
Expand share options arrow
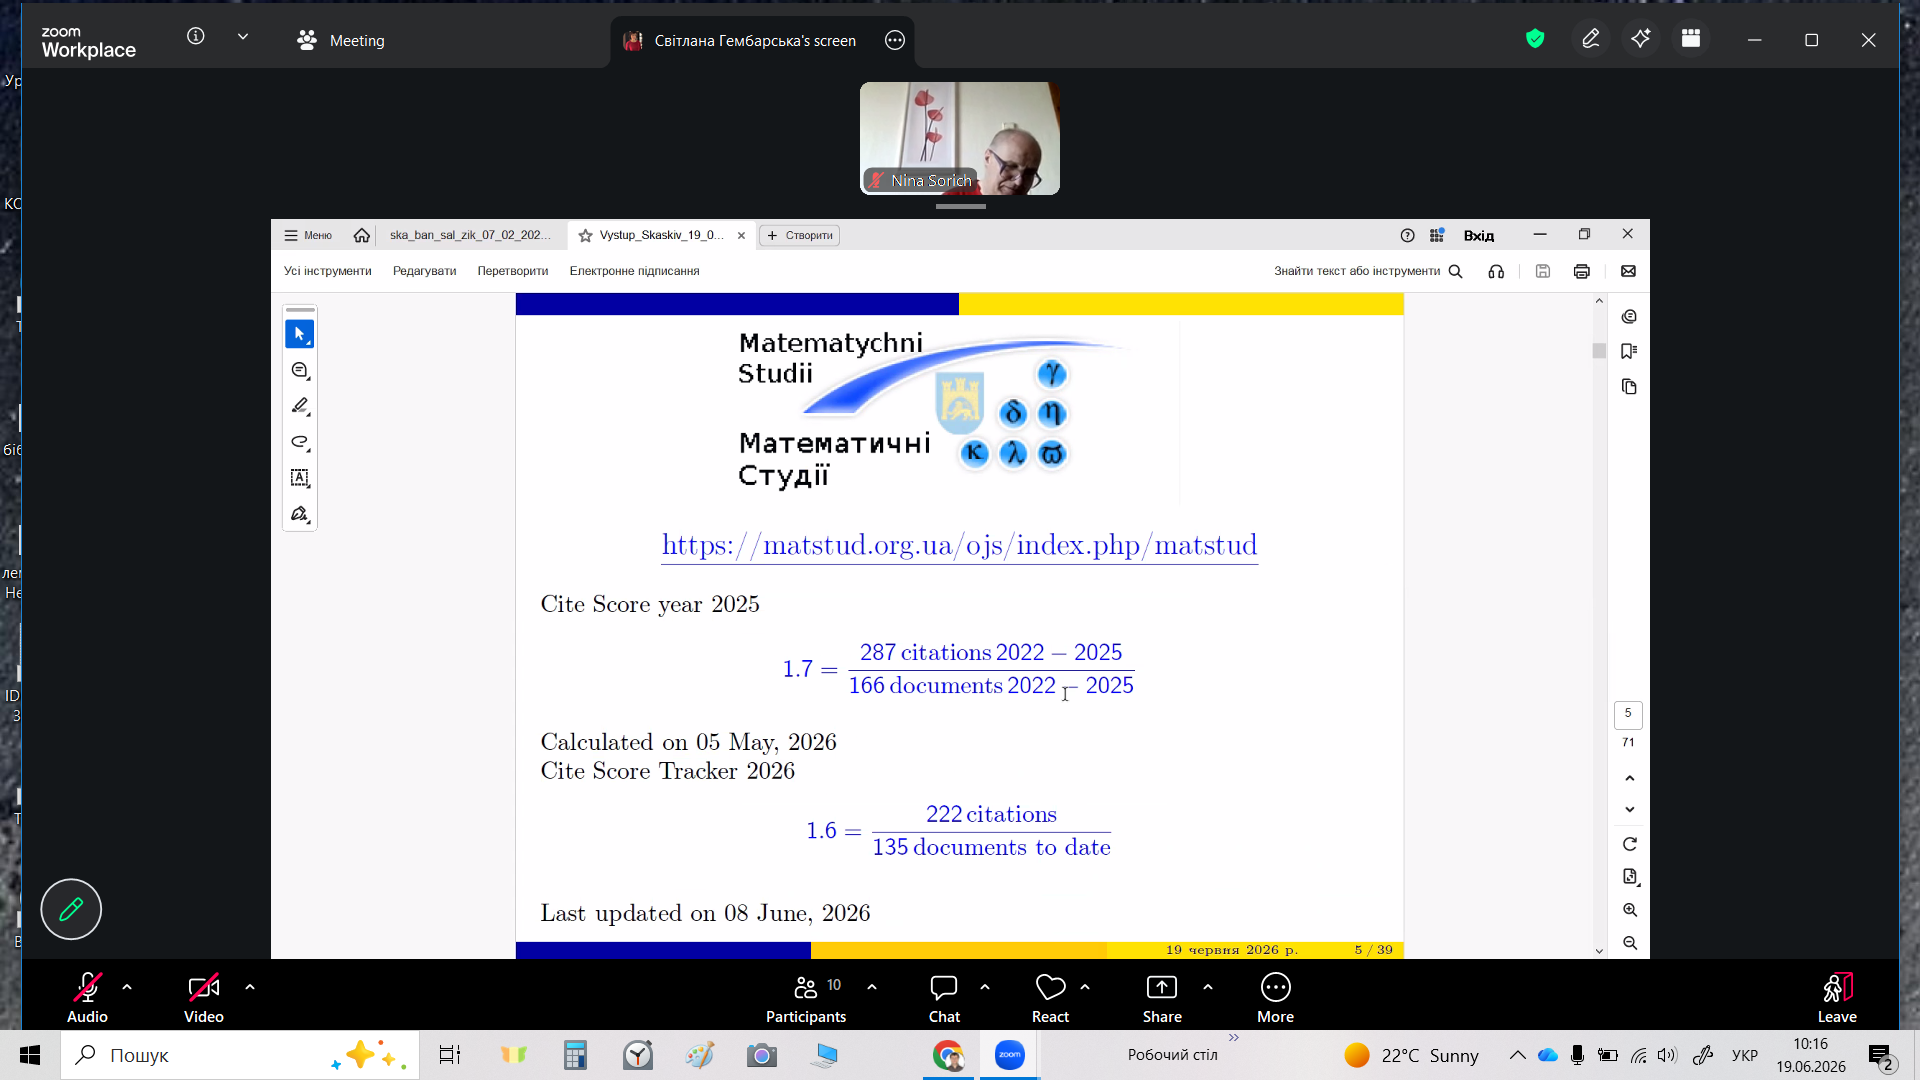pos(1208,987)
